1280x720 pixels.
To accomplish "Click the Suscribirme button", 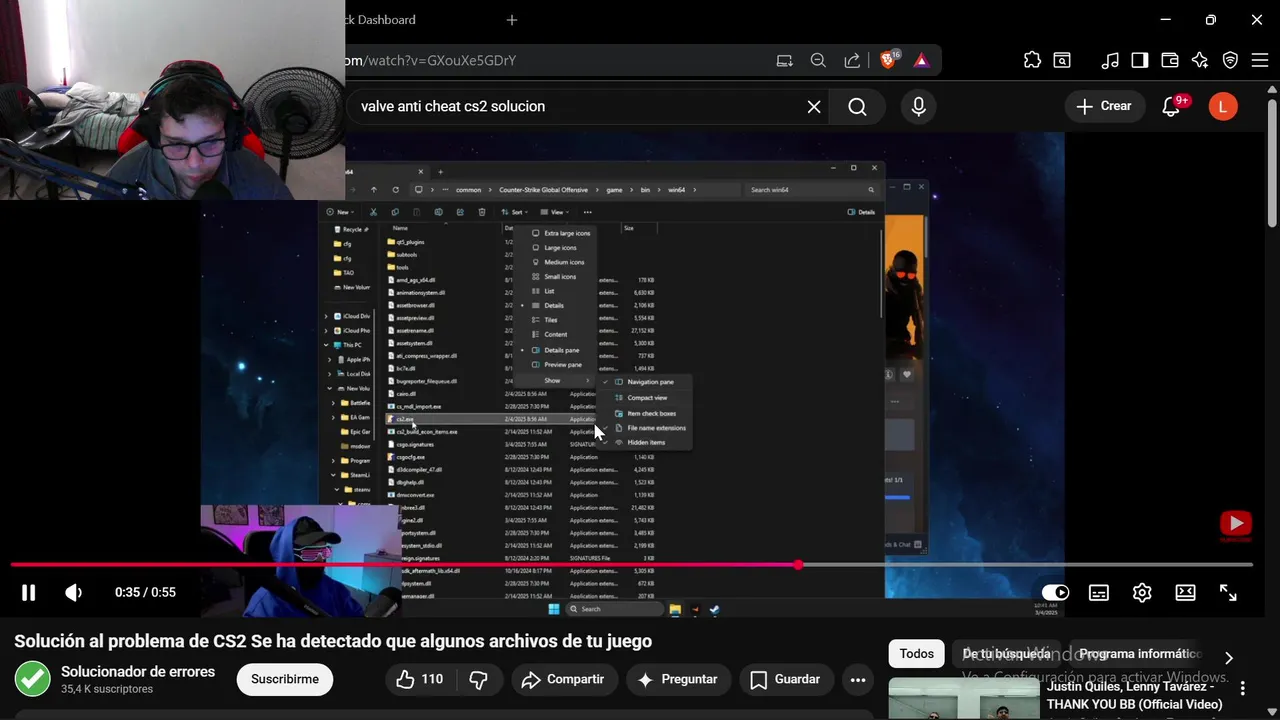I will tap(285, 679).
